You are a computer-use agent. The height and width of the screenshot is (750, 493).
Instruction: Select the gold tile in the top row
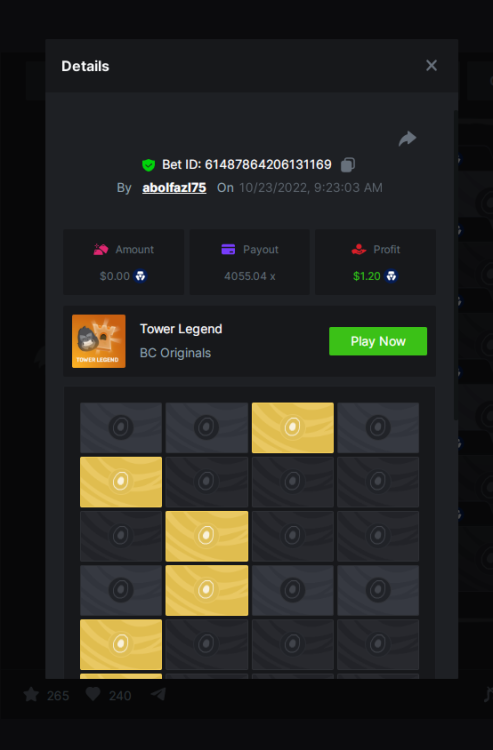click(293, 428)
